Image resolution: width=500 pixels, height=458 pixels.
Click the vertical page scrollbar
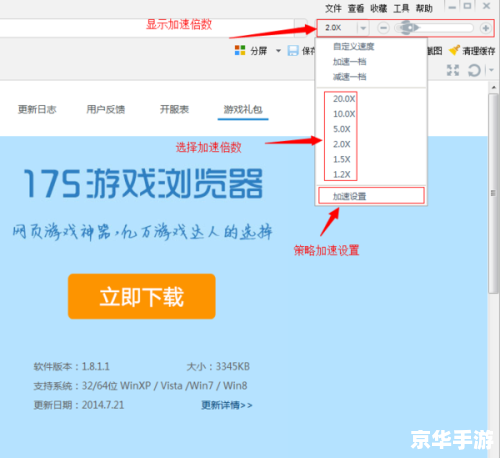[x=493, y=193]
